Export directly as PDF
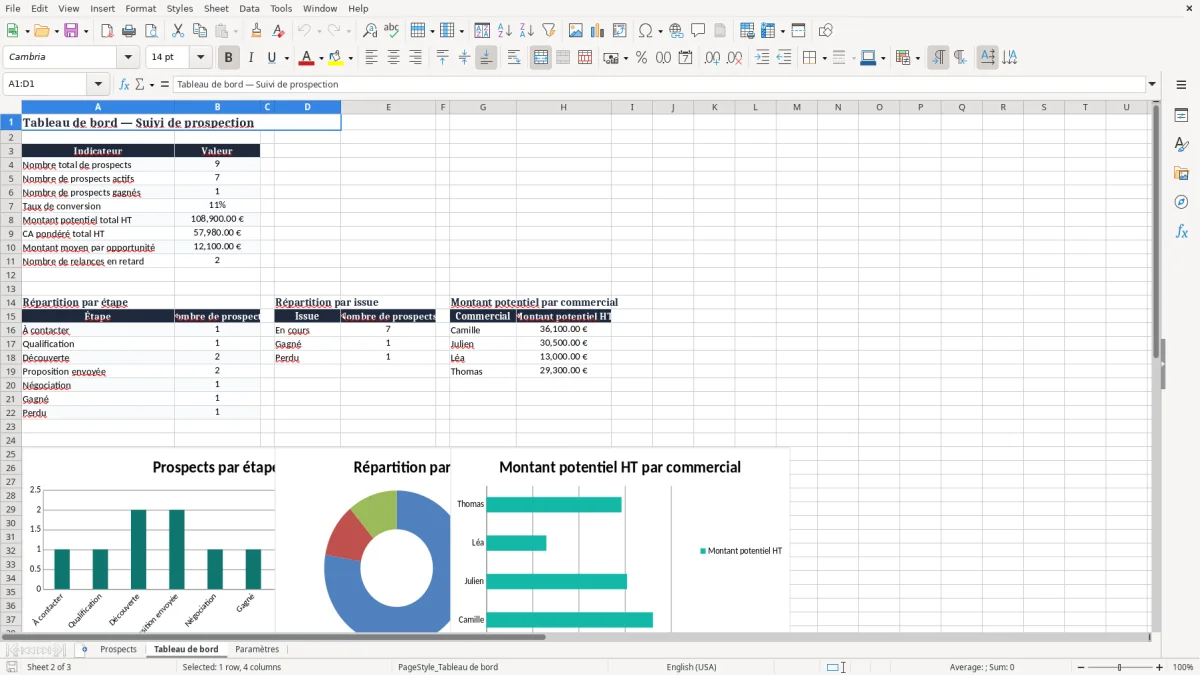 click(106, 31)
